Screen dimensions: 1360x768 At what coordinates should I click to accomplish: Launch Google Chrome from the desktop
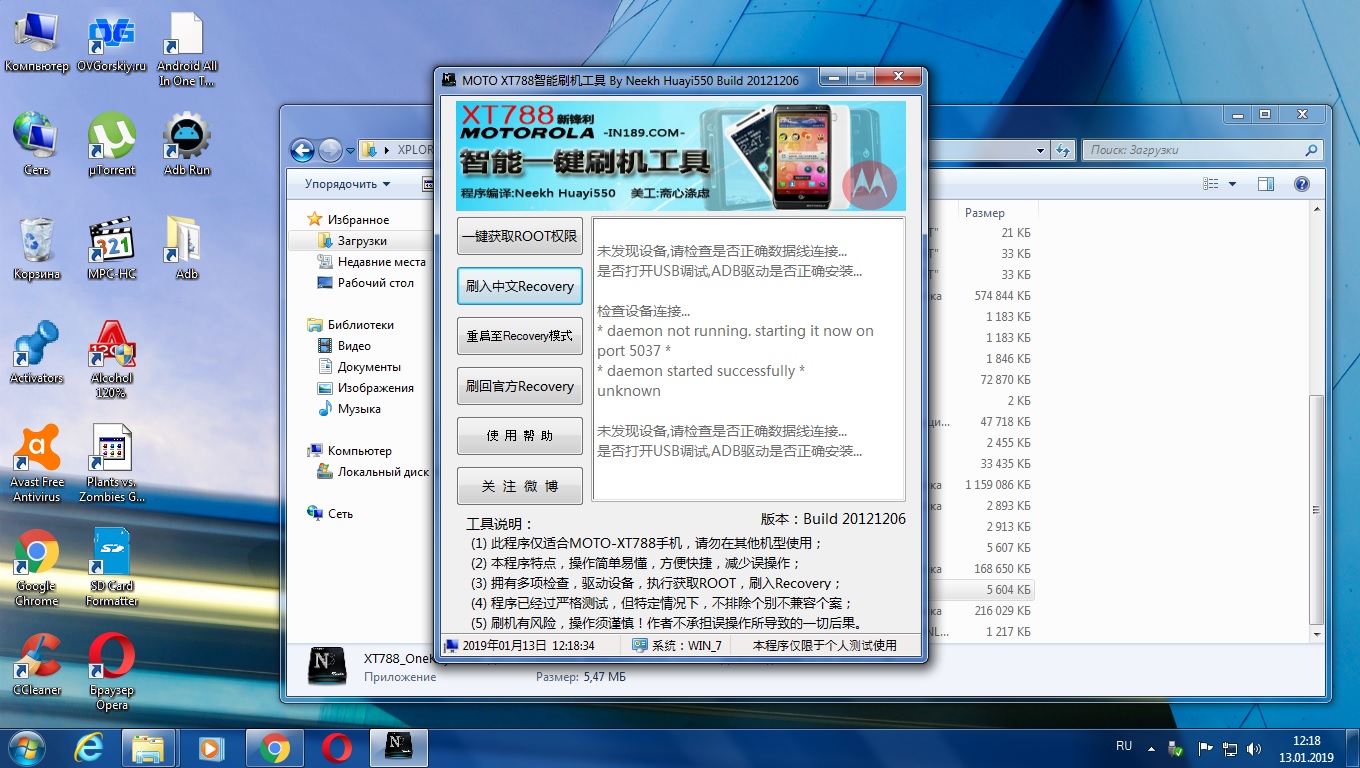pyautogui.click(x=37, y=567)
